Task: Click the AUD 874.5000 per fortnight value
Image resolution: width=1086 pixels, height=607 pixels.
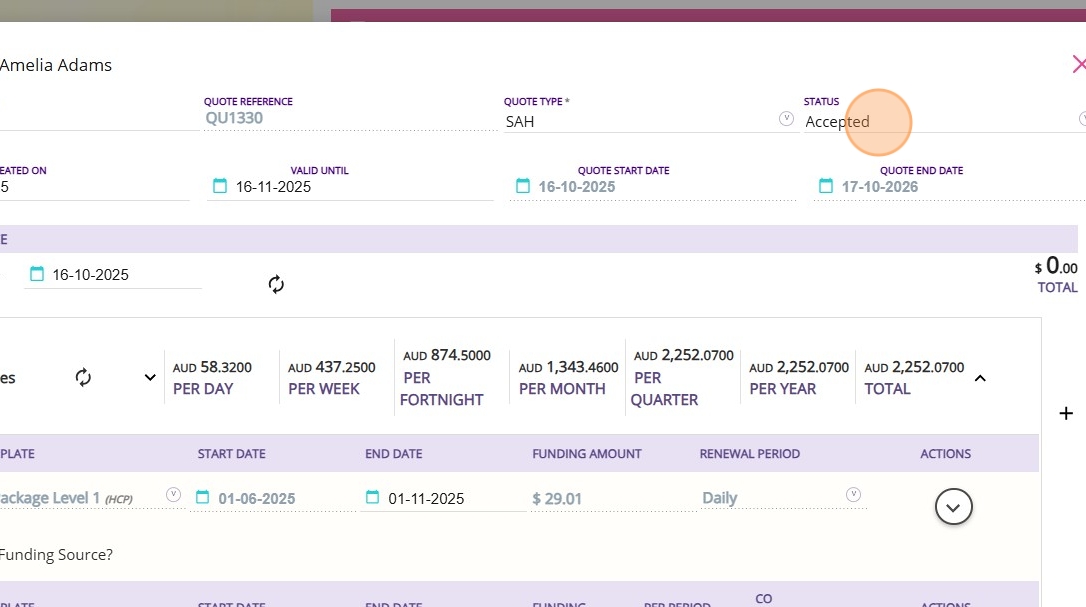Action: coord(447,355)
